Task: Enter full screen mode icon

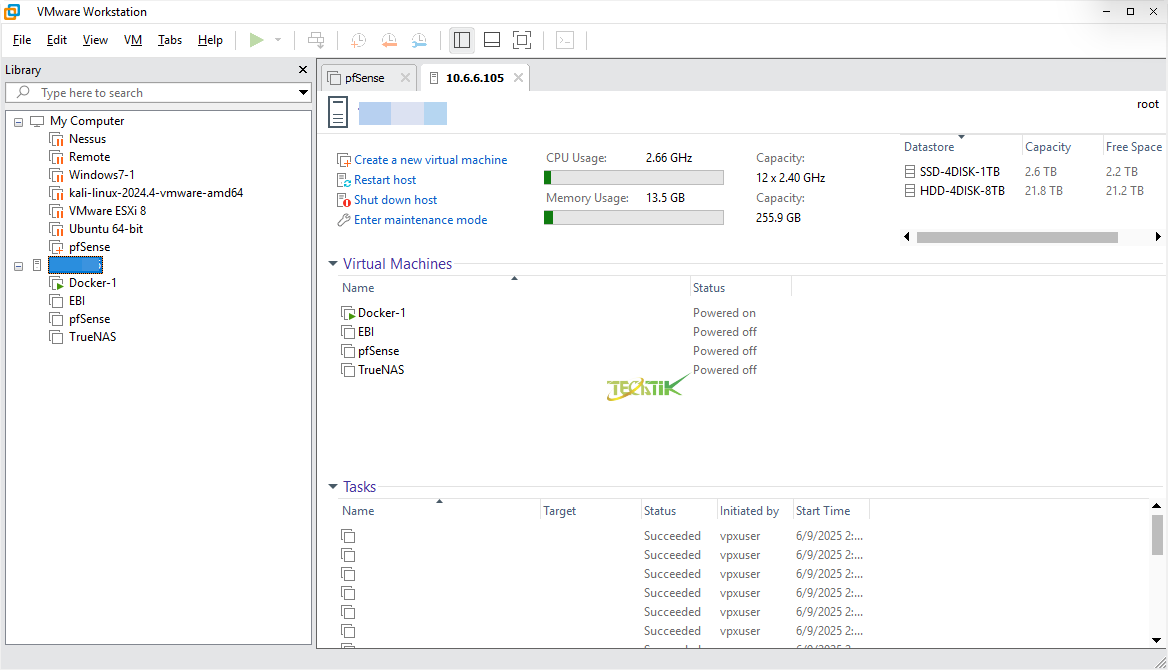Action: point(522,40)
